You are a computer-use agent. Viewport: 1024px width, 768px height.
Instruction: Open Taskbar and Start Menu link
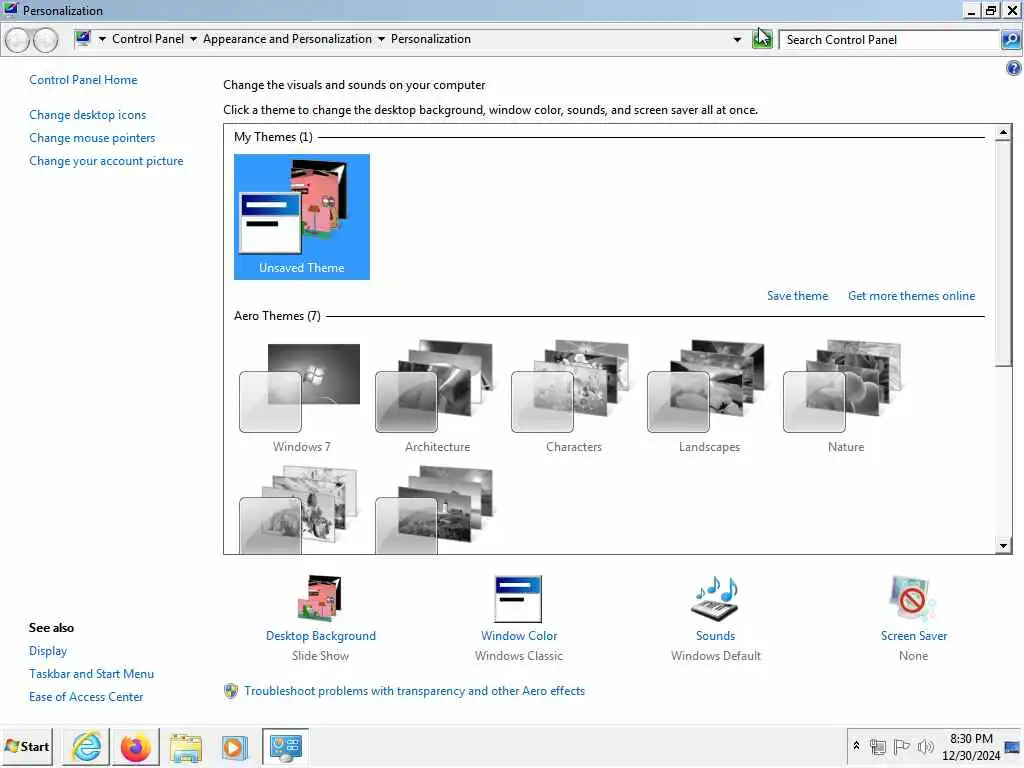[91, 674]
